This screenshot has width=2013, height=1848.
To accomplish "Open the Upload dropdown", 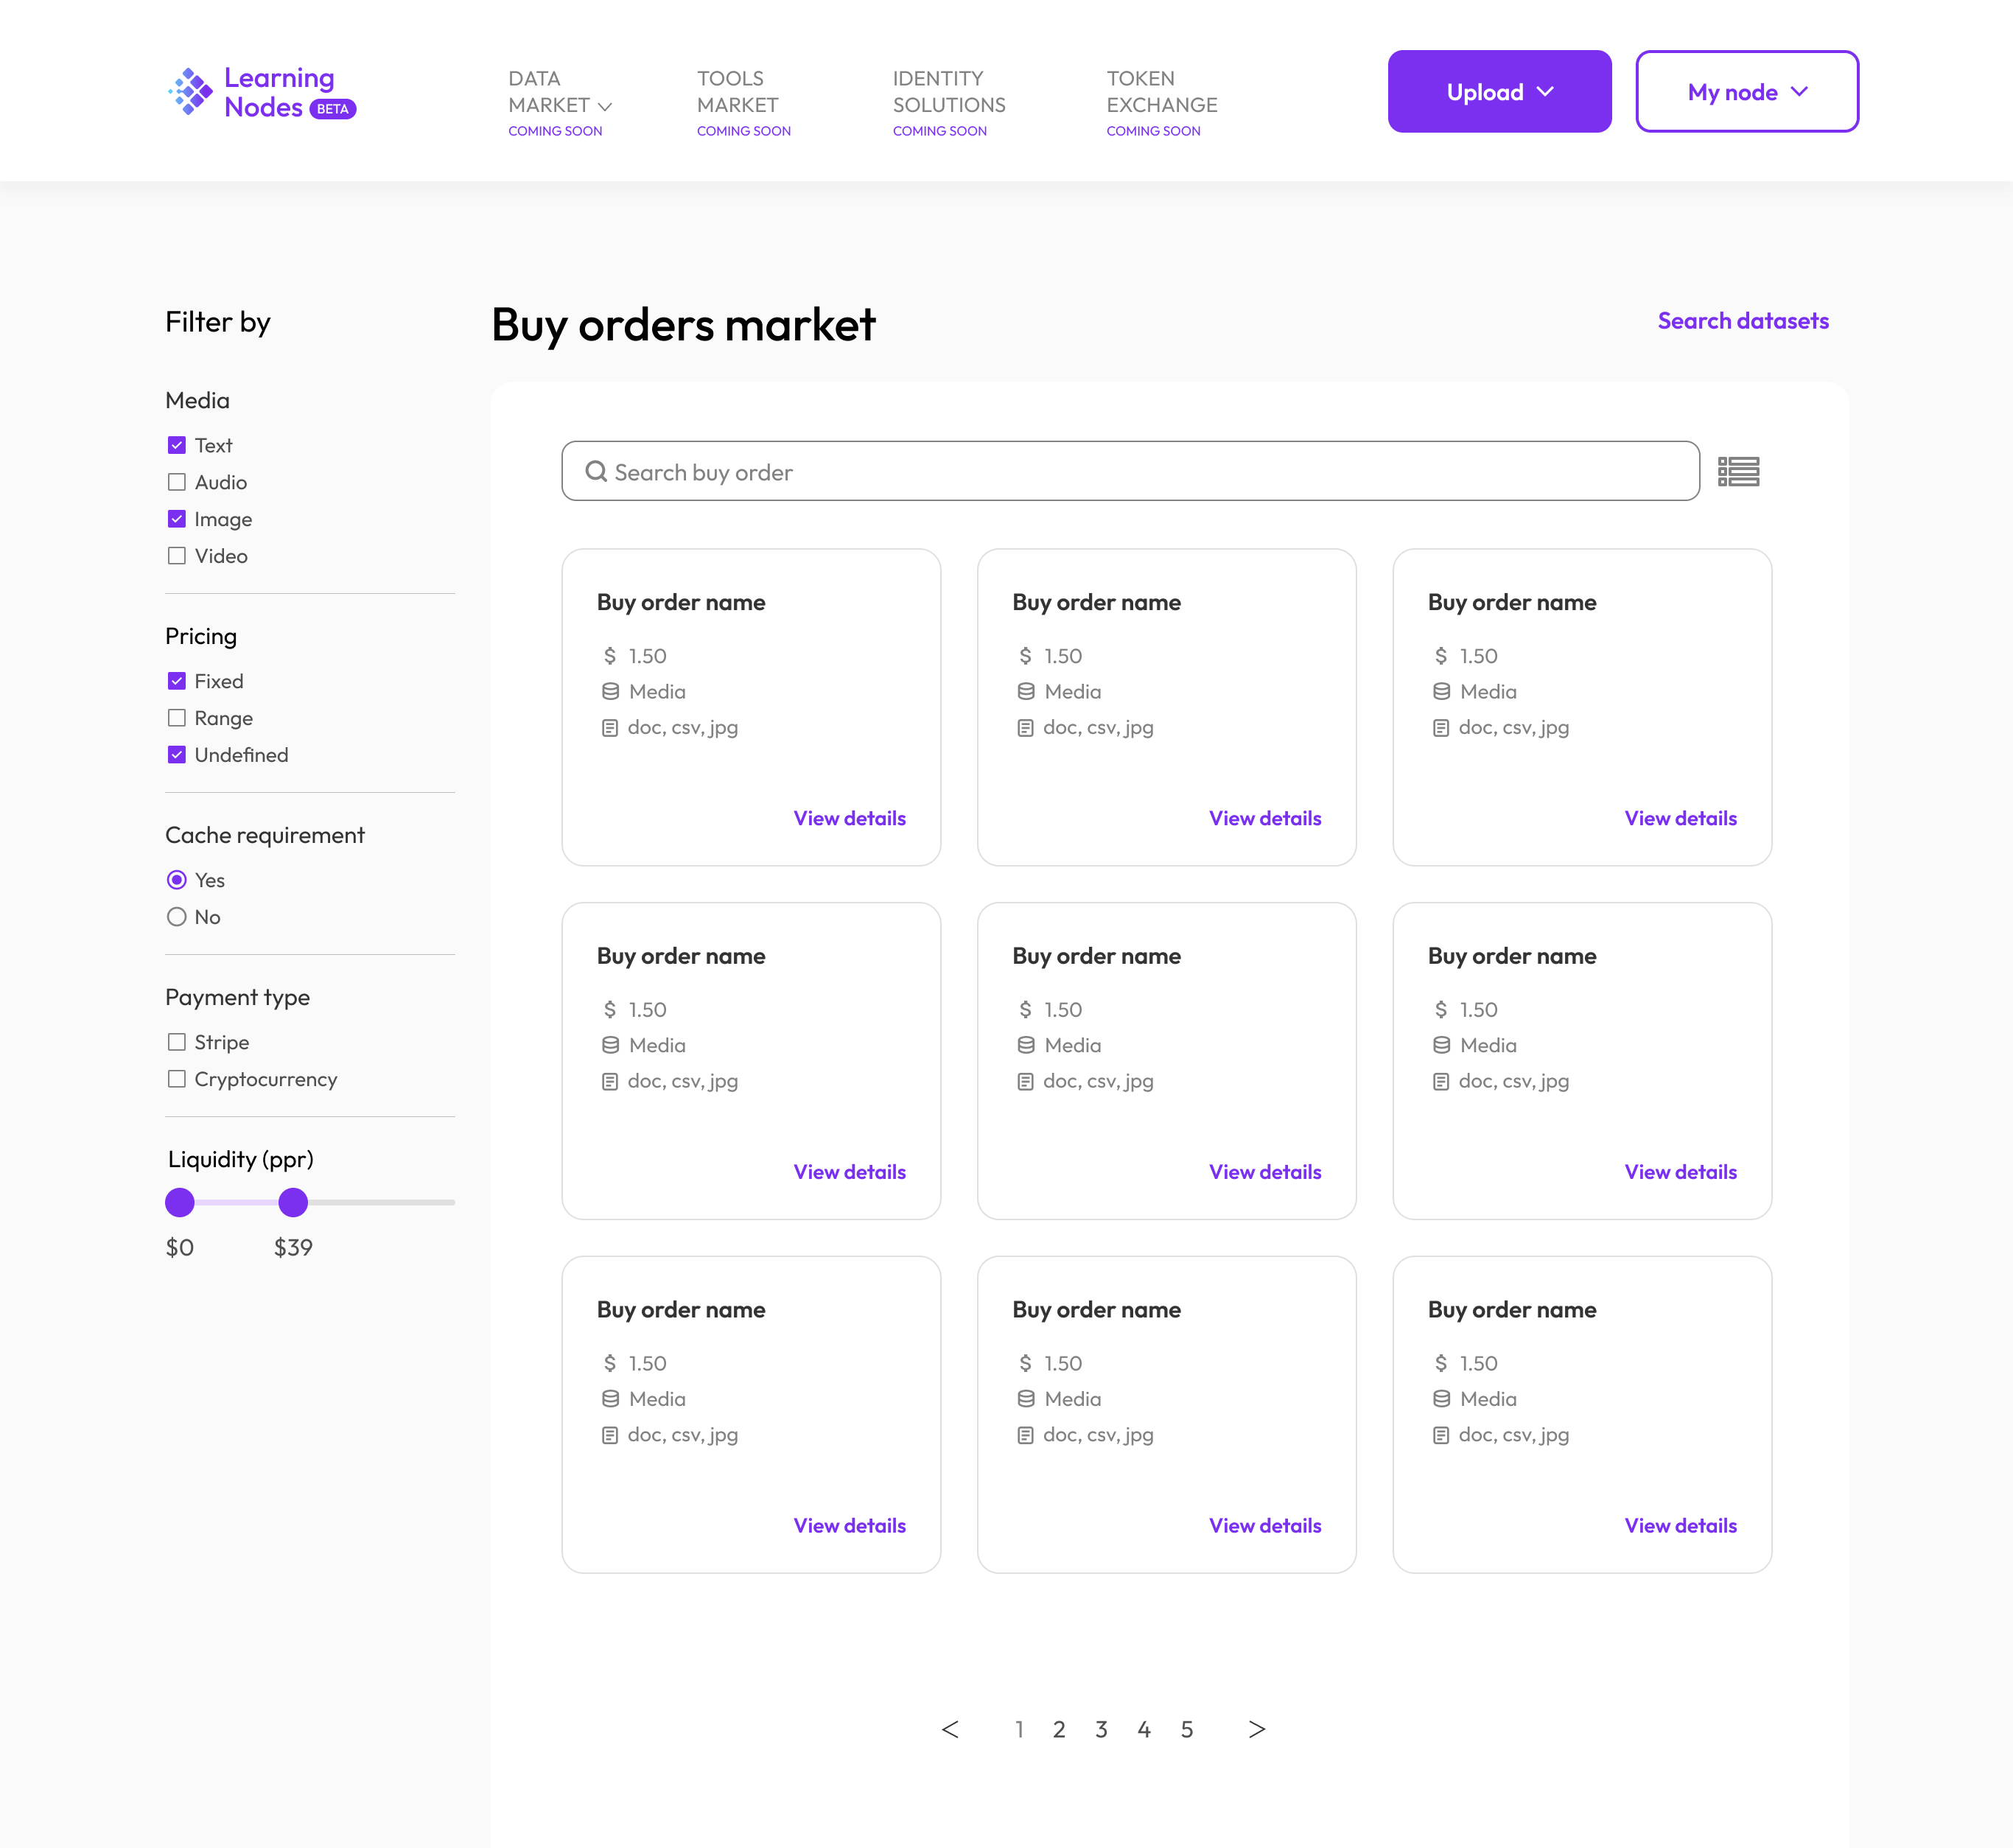I will [1499, 91].
